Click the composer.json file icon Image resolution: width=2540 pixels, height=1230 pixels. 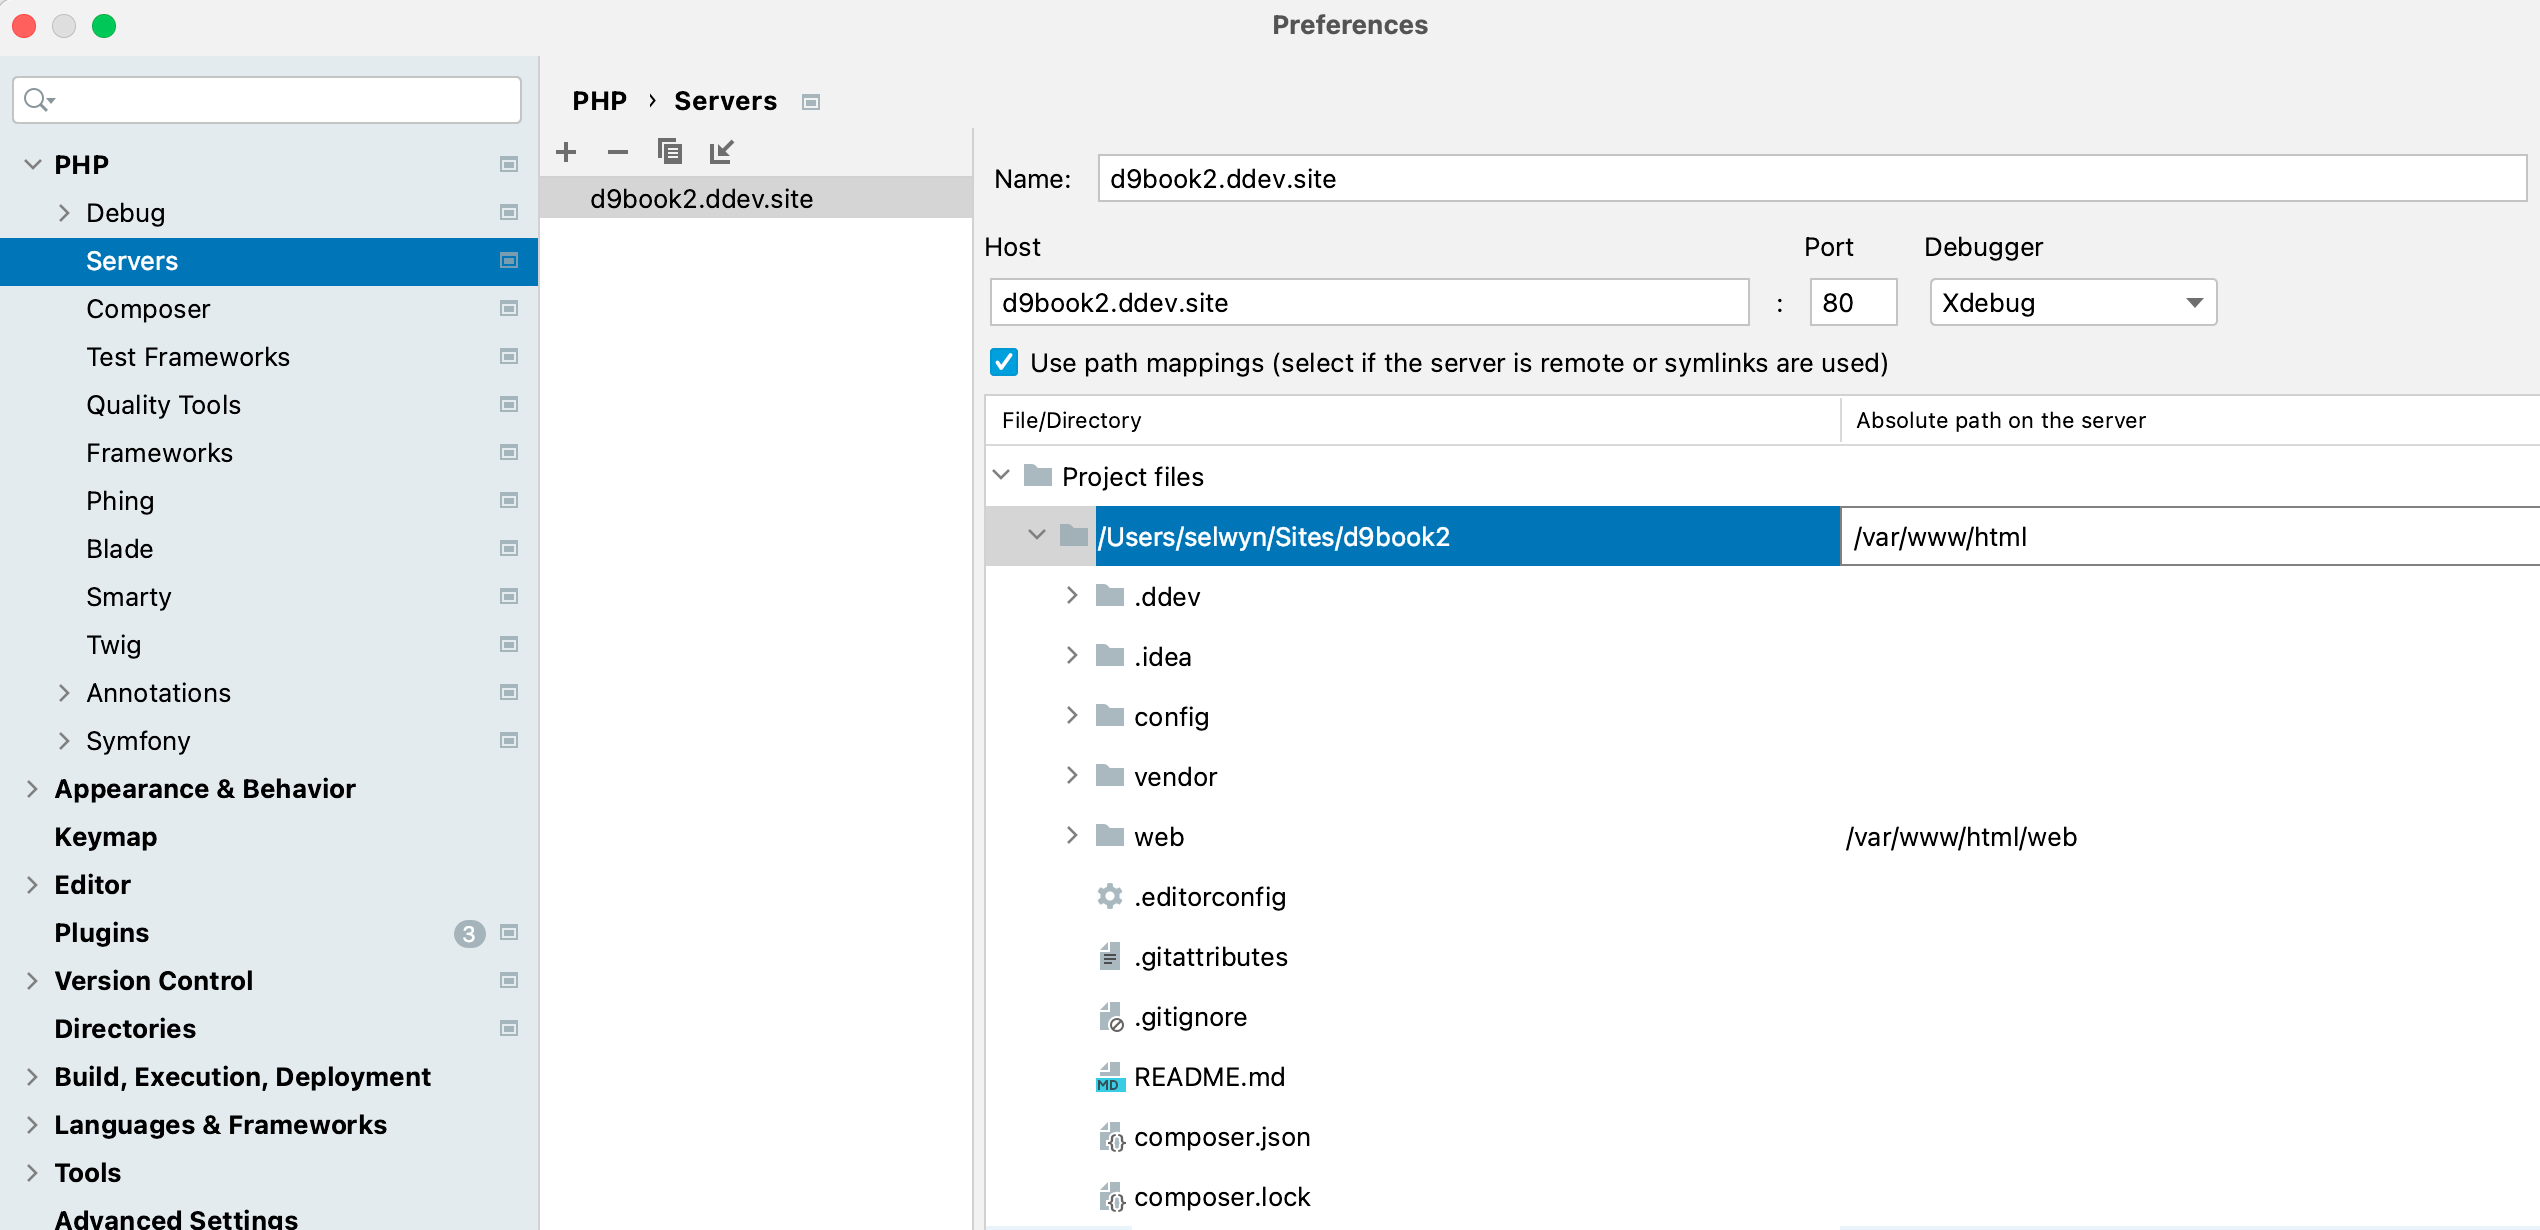coord(1111,1137)
